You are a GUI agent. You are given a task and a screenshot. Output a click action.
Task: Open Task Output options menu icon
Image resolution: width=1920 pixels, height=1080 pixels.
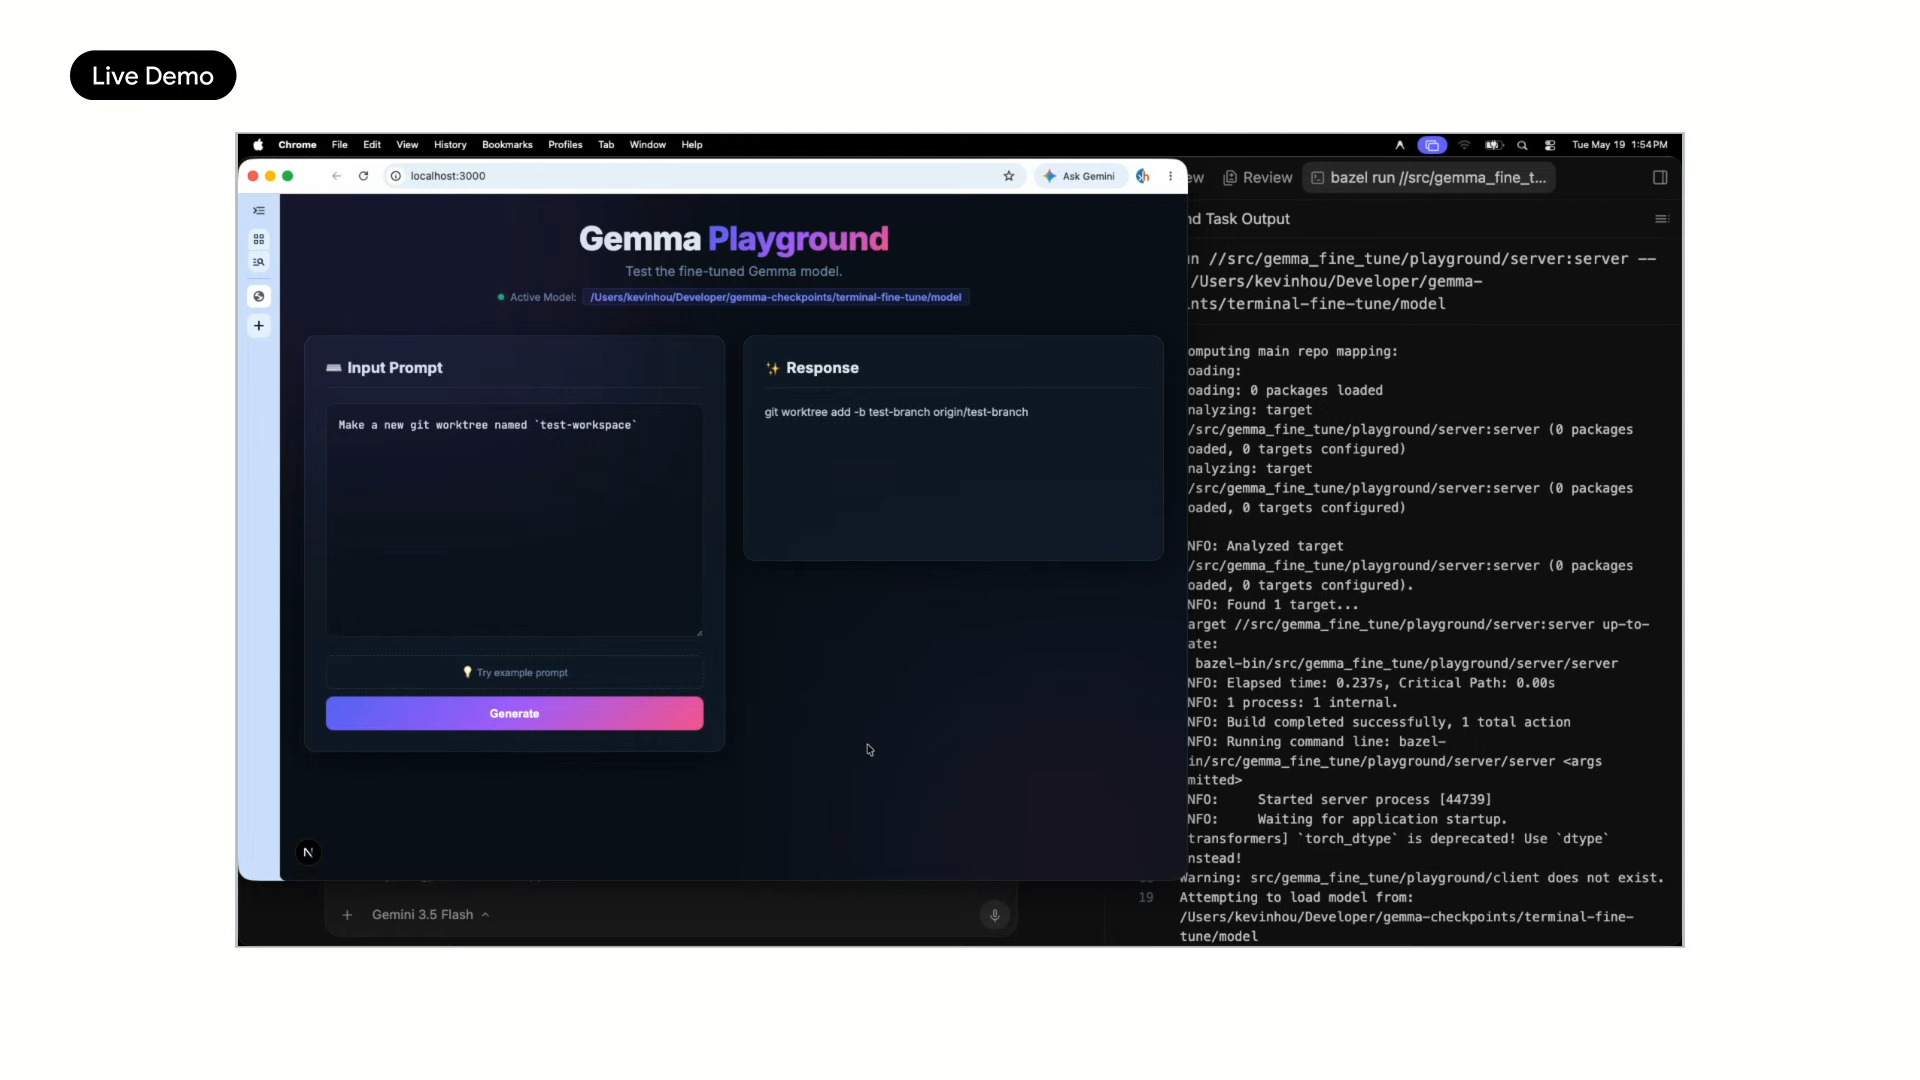coord(1662,219)
